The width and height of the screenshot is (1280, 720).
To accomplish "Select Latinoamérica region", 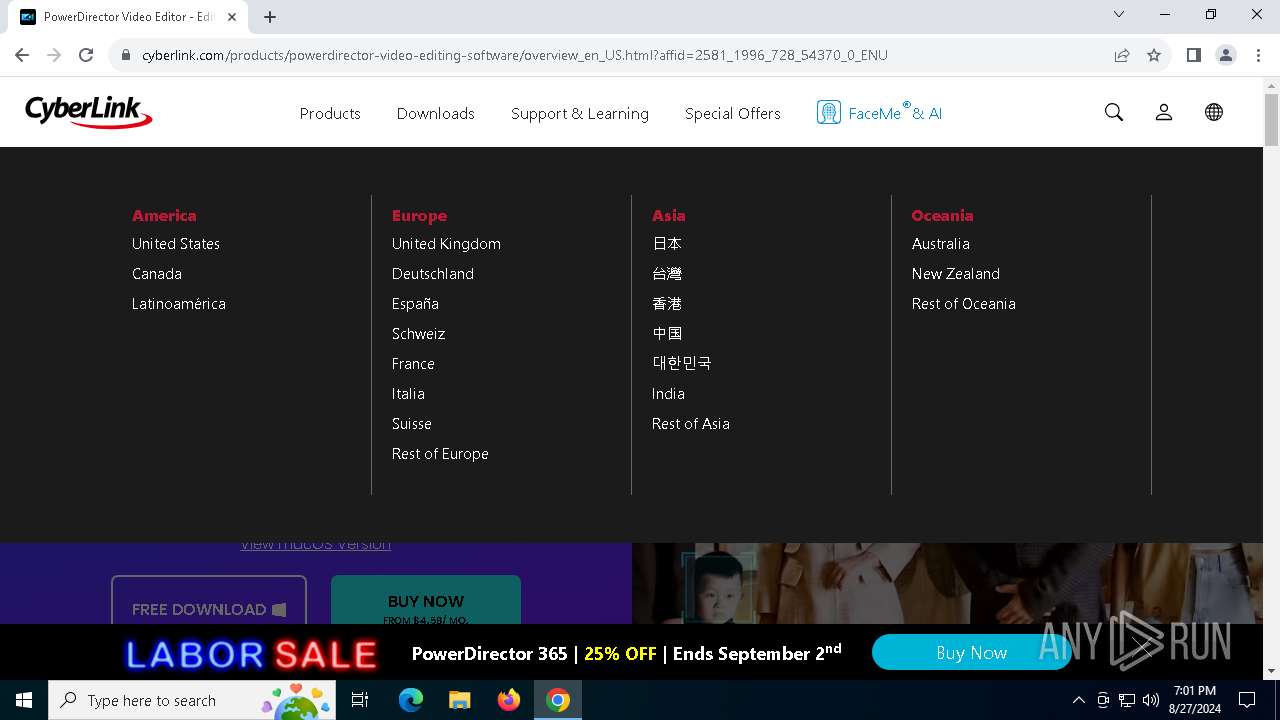I will pyautogui.click(x=179, y=304).
